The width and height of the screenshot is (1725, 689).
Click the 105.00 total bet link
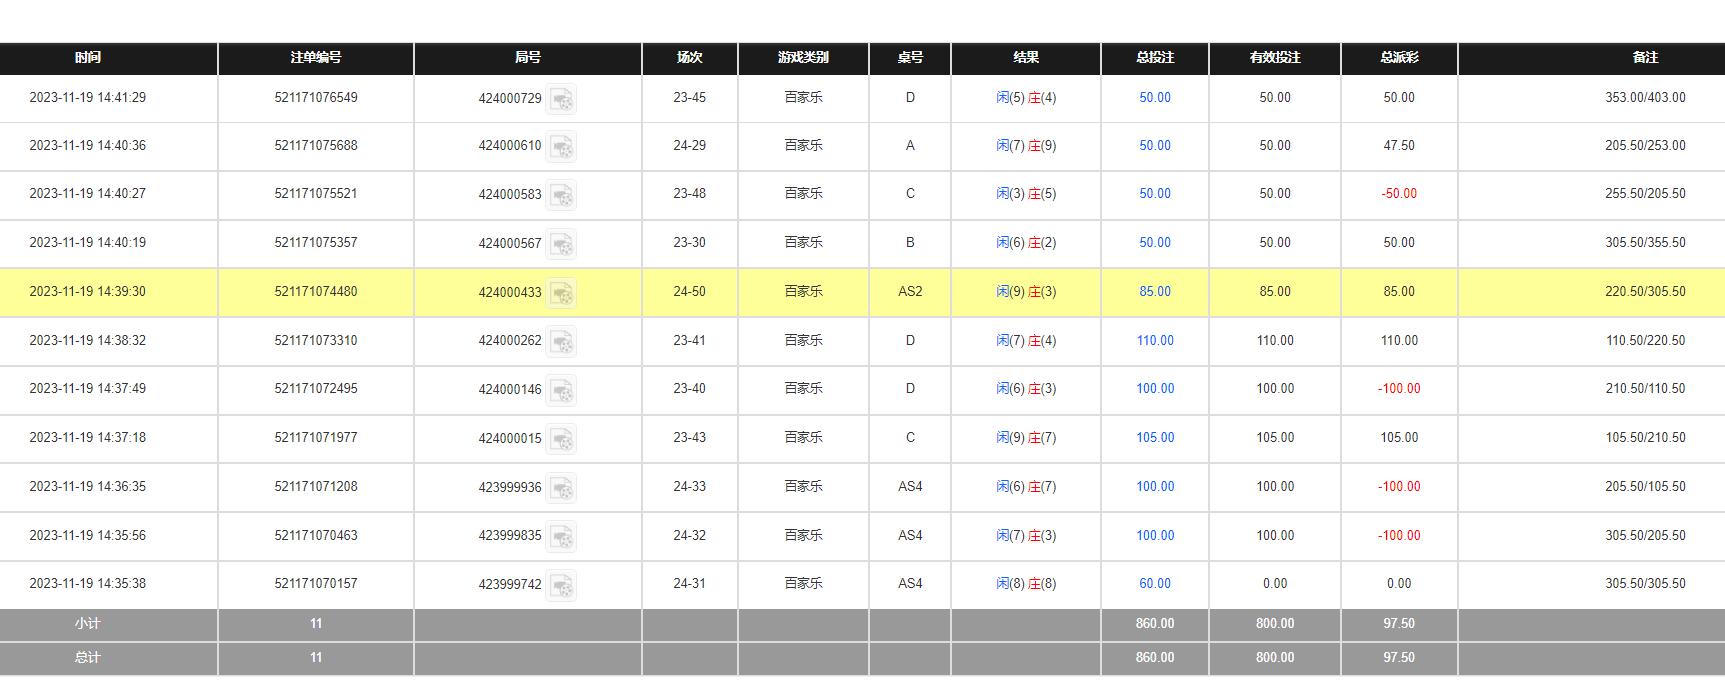coord(1155,438)
